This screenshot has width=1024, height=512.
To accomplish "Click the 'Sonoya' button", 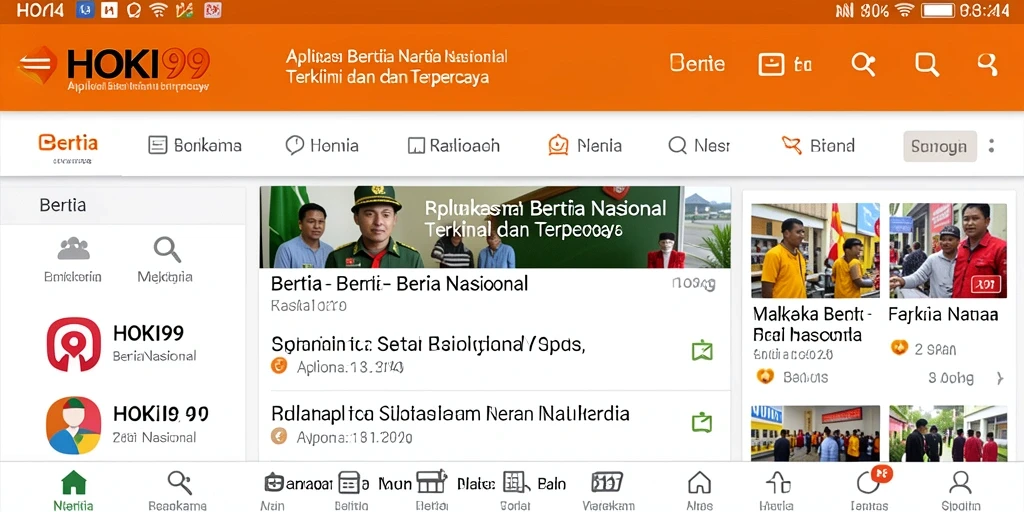I will 939,146.
